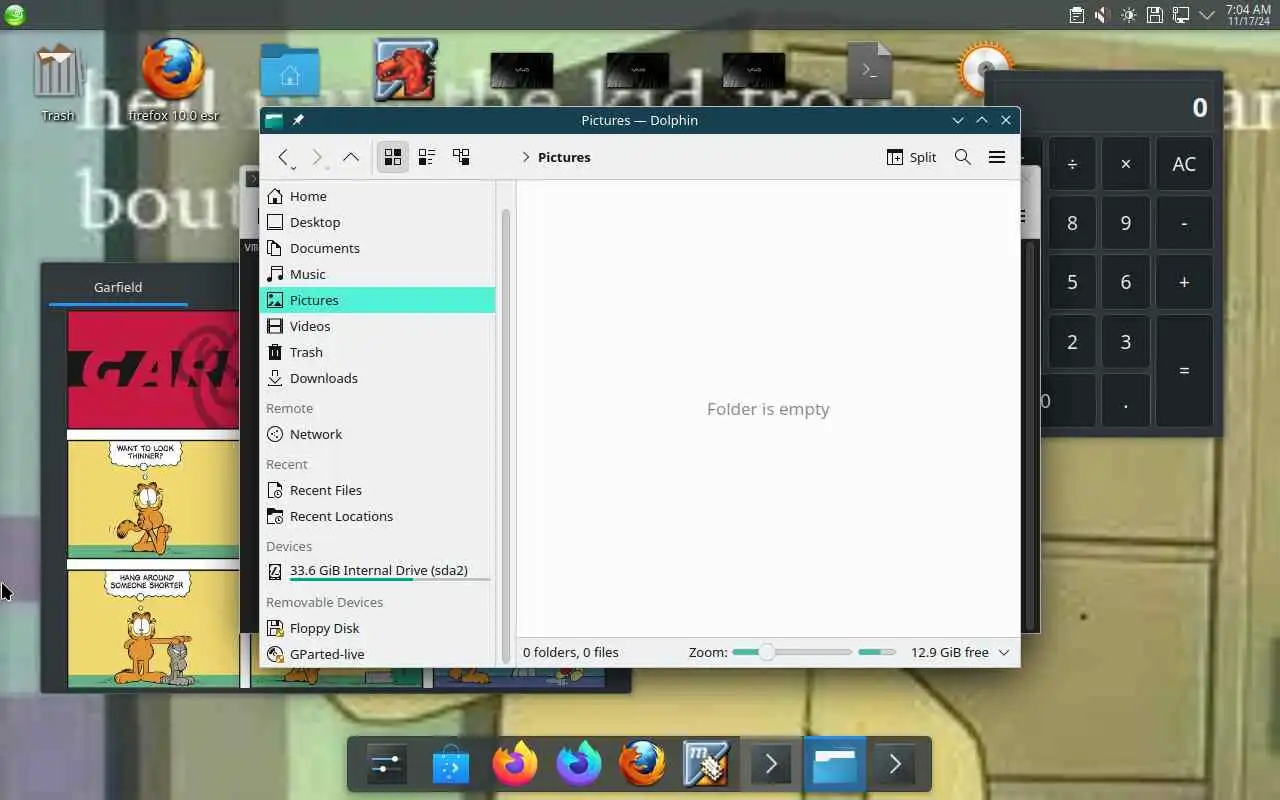Open Dolphin's hamburger menu

[x=997, y=157]
